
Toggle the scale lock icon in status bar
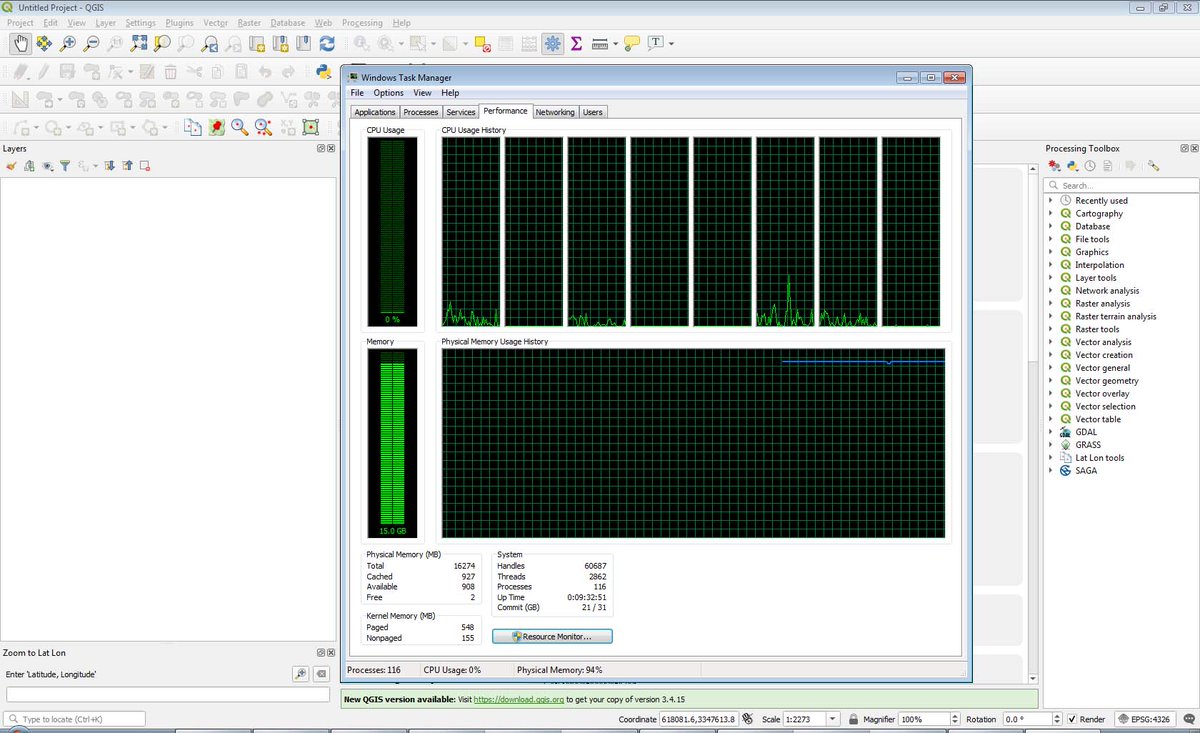click(853, 719)
